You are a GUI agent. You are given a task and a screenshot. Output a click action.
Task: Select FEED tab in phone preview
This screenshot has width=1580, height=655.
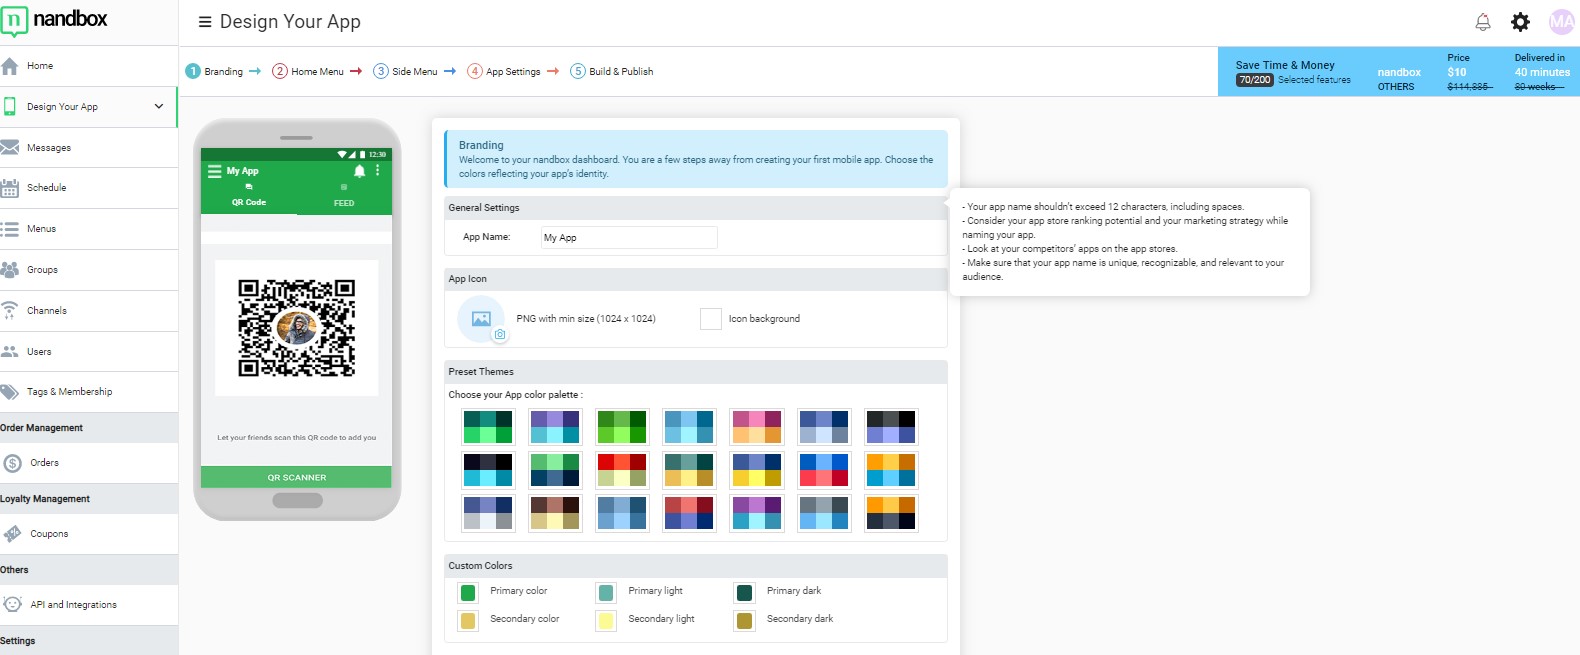344,196
